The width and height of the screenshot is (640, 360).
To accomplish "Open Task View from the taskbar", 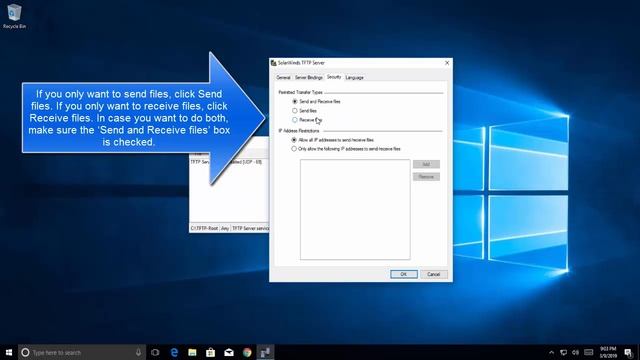I will 155,352.
